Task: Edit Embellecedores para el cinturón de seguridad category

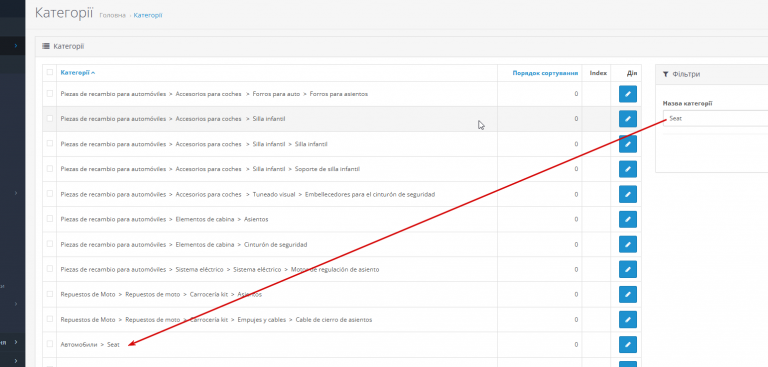Action: point(627,194)
